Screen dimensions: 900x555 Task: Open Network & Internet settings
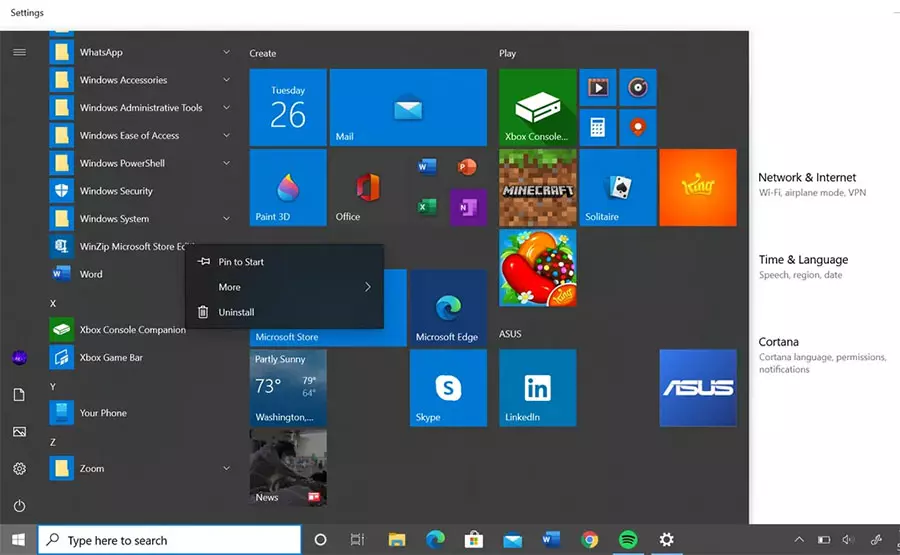pos(807,177)
